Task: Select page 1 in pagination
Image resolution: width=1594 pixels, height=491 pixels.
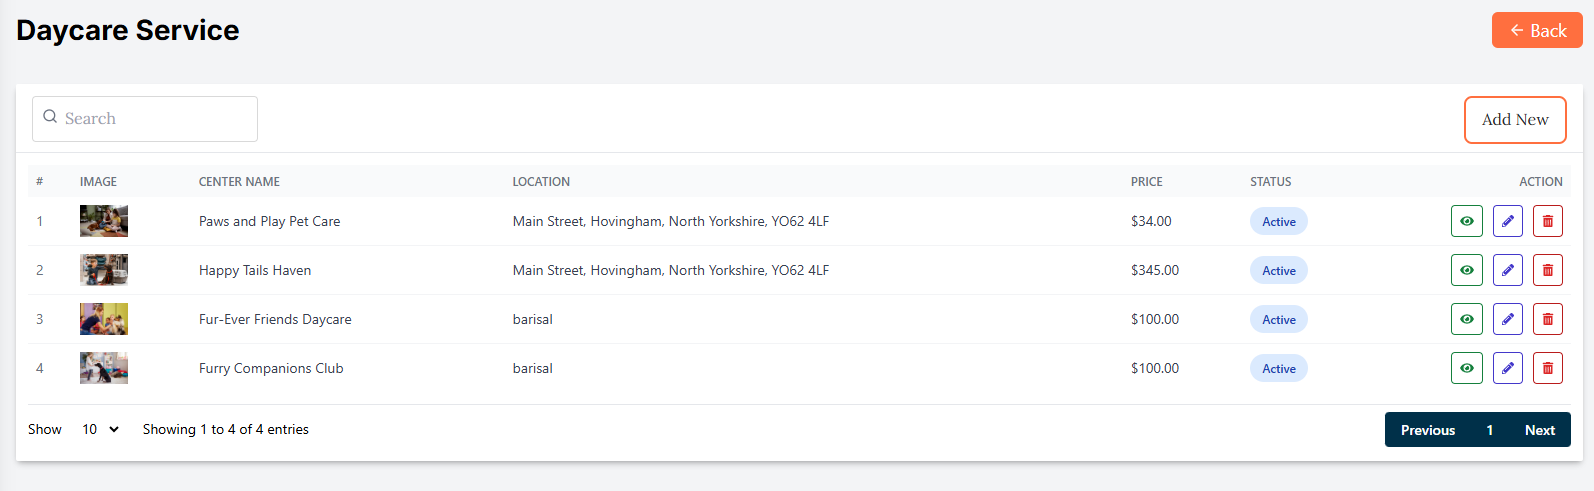Action: (1489, 430)
